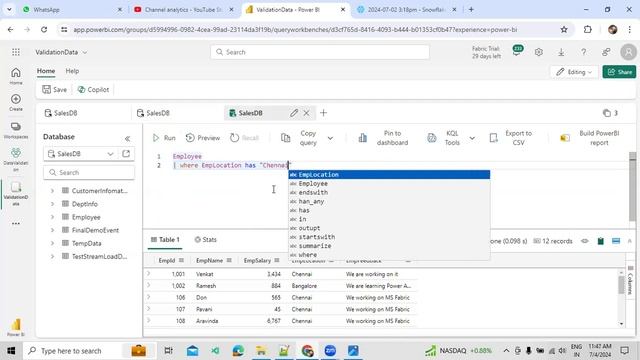Expand the TestStreamLoadD... table node
Viewport: 640px width, 360px height.
[52, 256]
